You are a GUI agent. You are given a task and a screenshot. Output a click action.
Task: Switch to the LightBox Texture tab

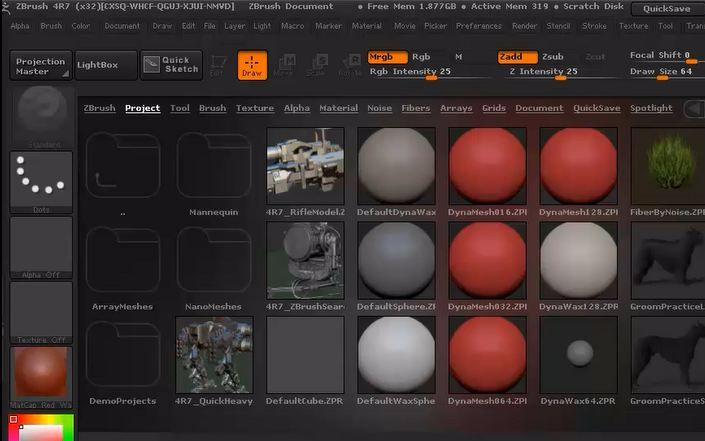(254, 108)
